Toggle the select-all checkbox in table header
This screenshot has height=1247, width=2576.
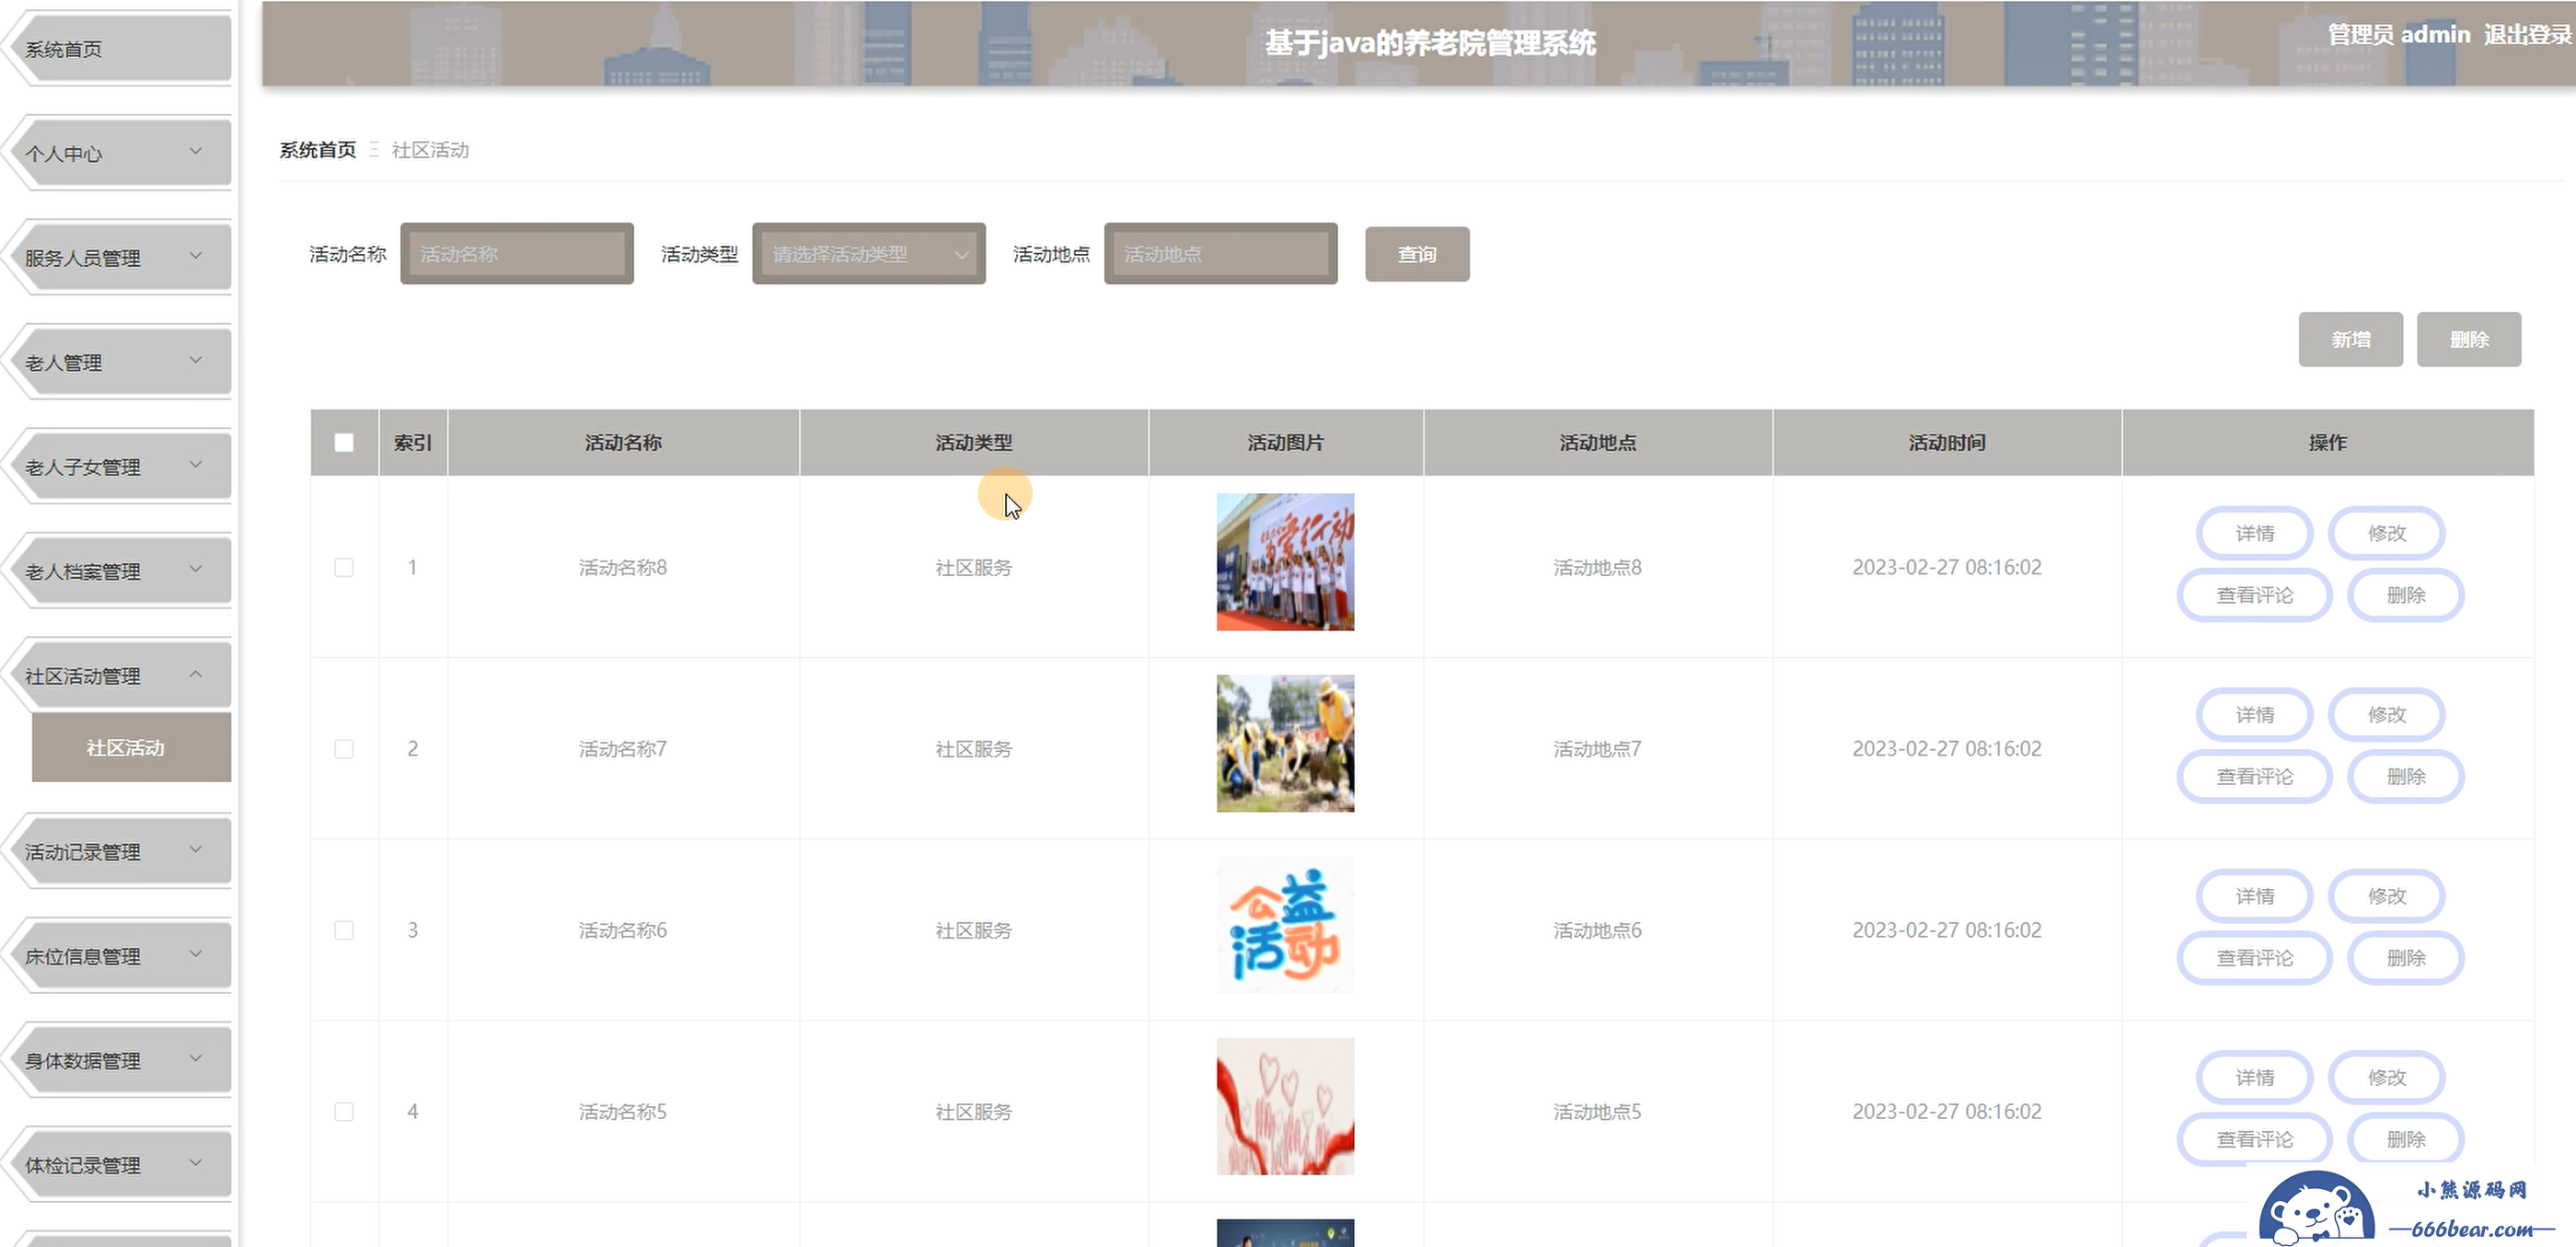[344, 442]
